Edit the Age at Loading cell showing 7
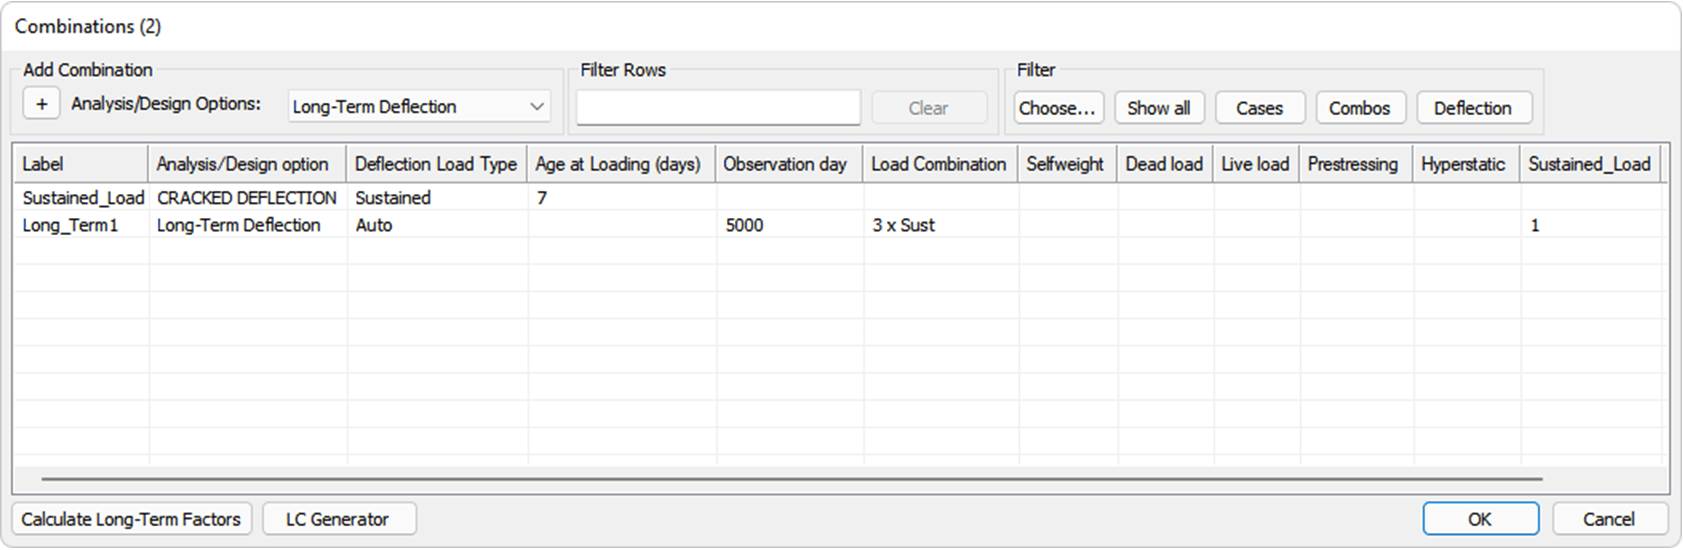Screen dimensions: 1683x550 tap(542, 198)
